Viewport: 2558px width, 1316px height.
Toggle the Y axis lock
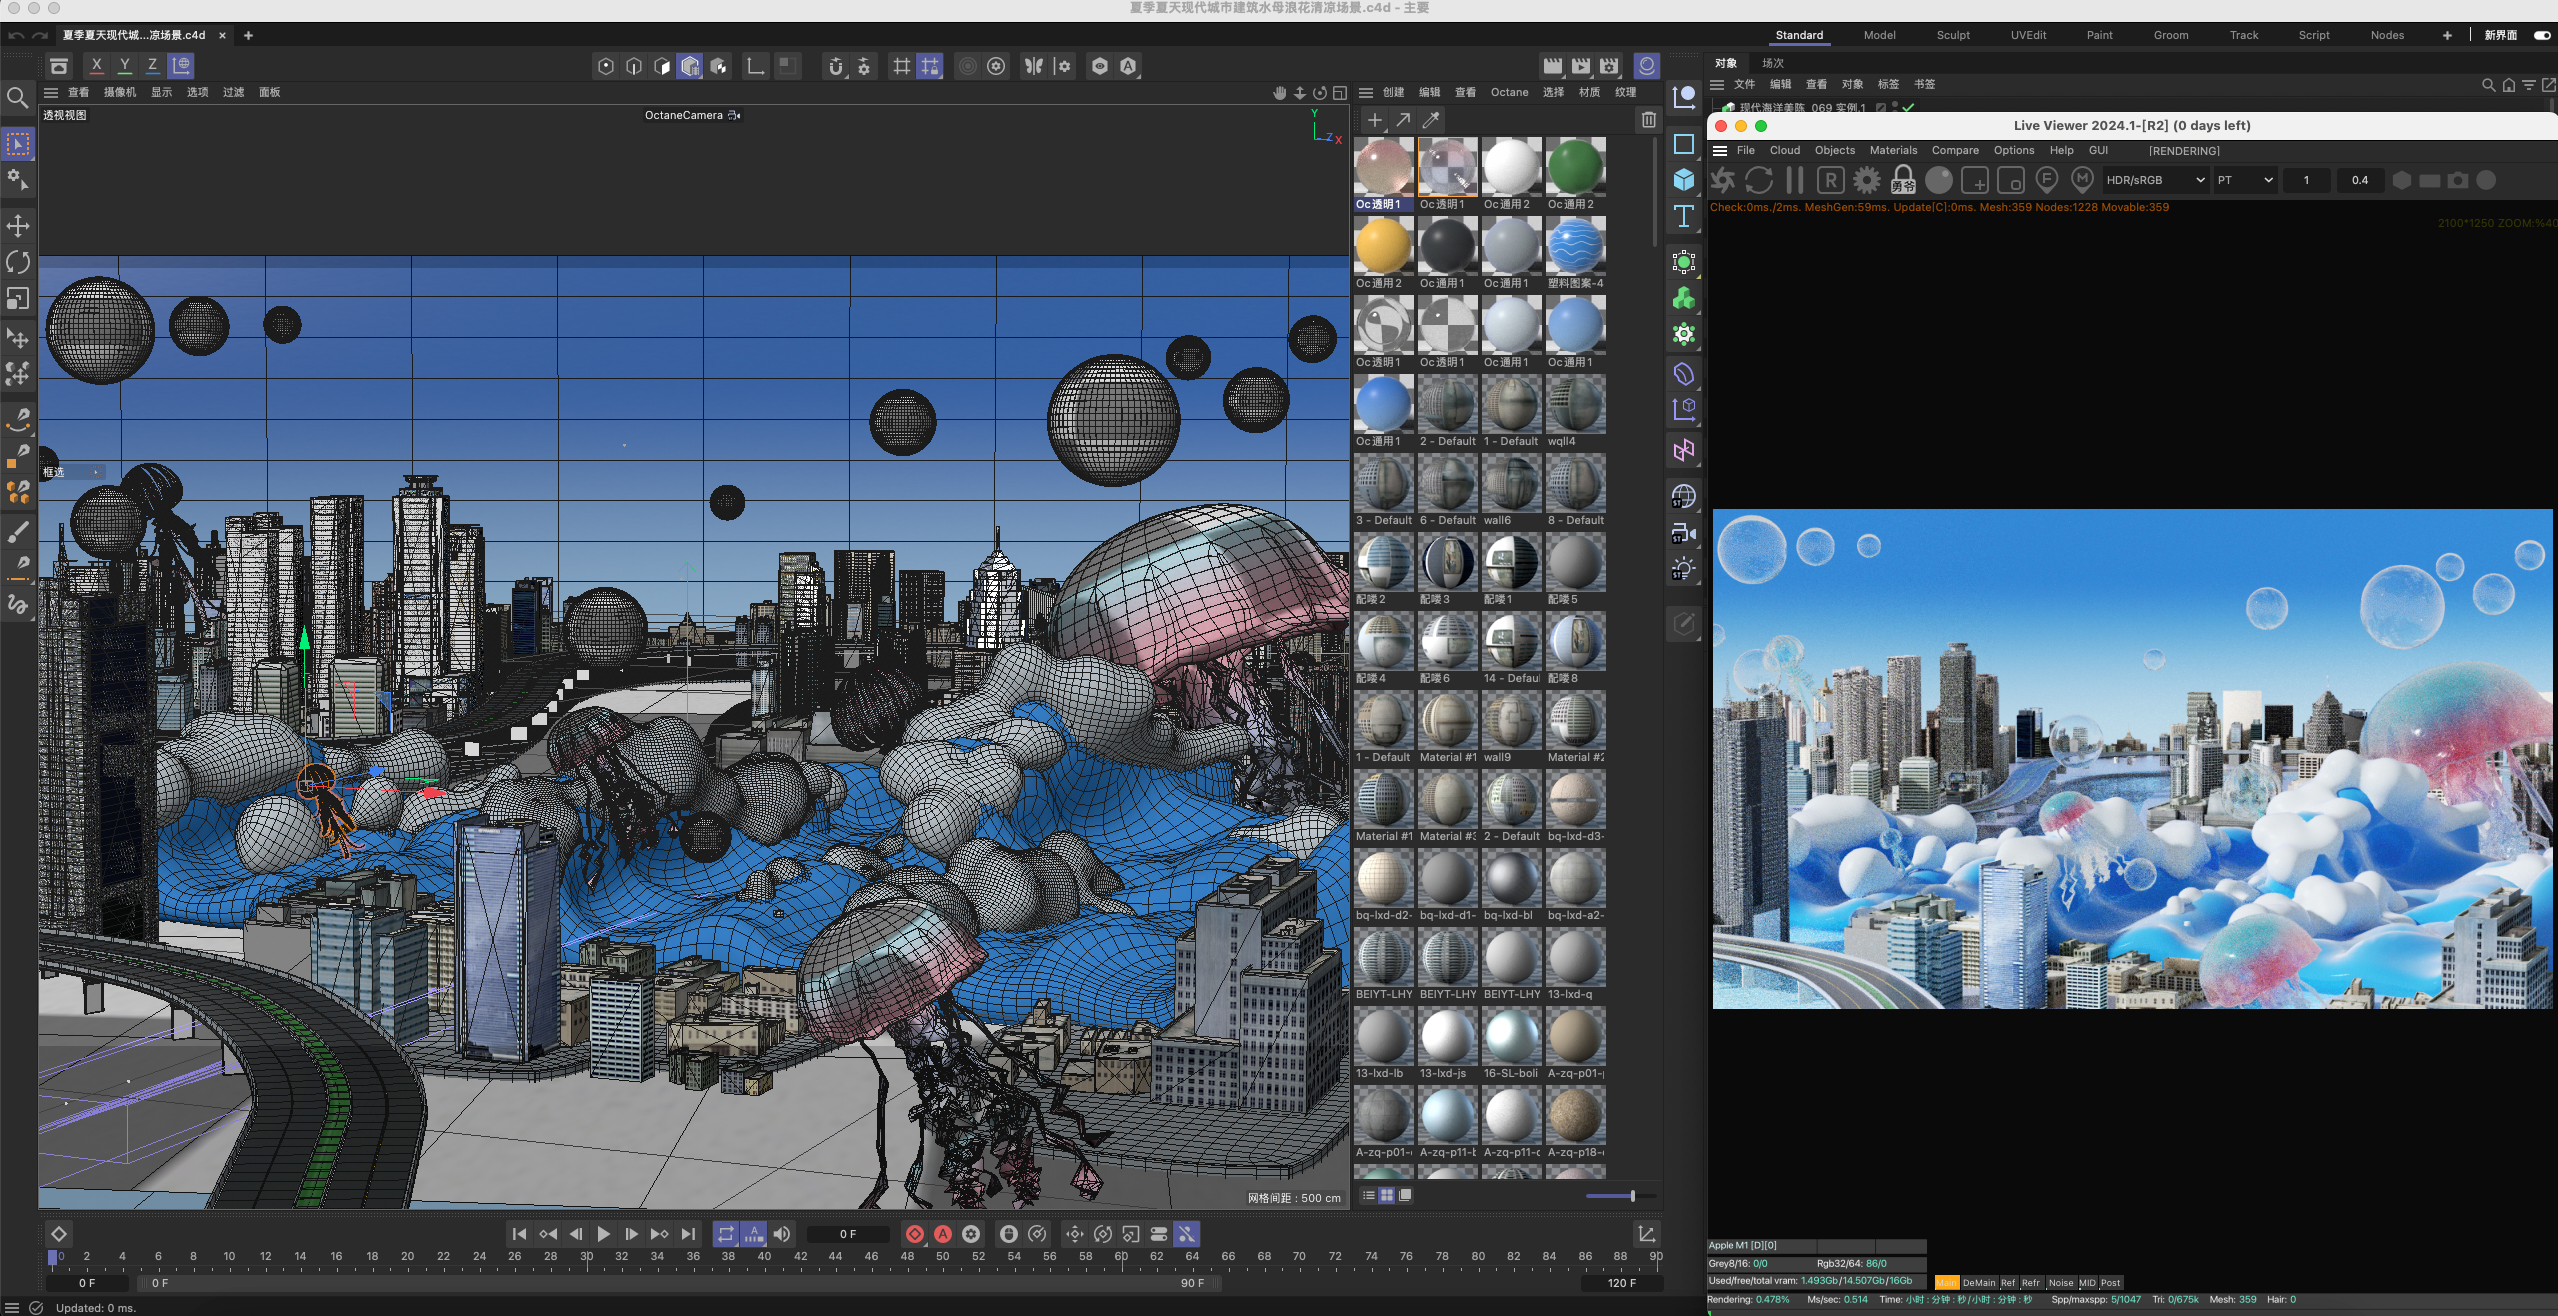[124, 66]
